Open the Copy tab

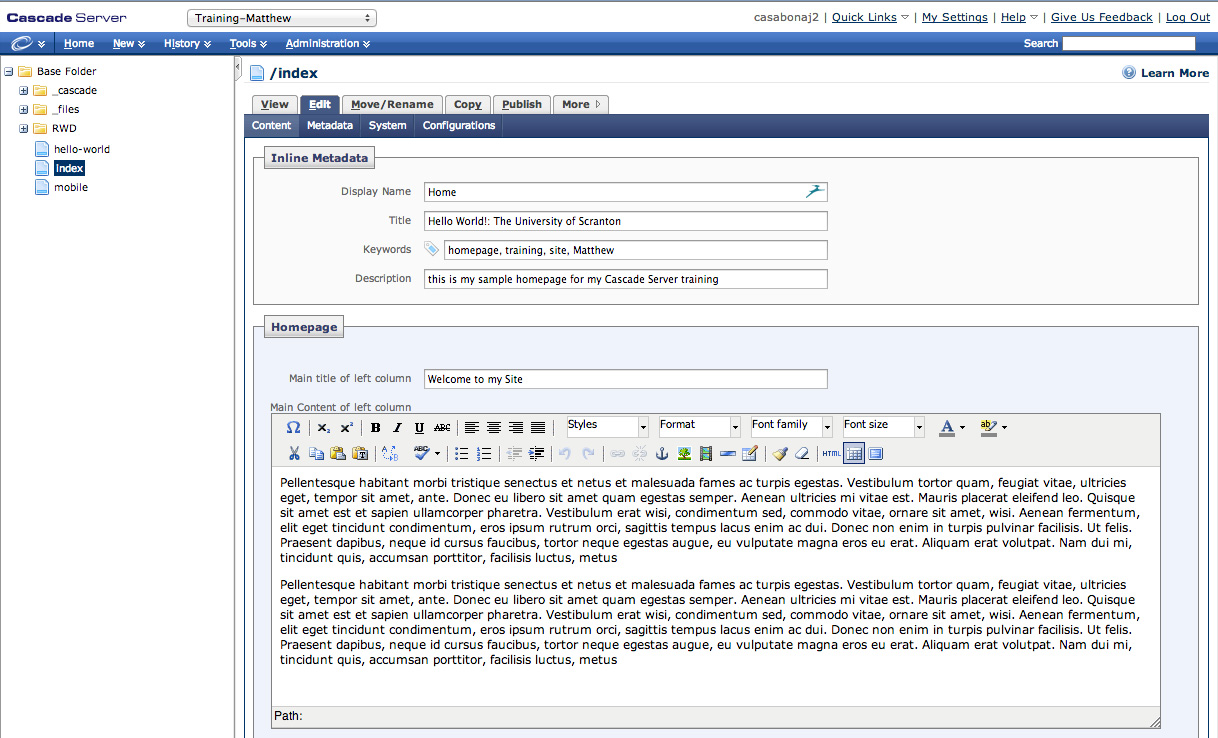pyautogui.click(x=467, y=104)
